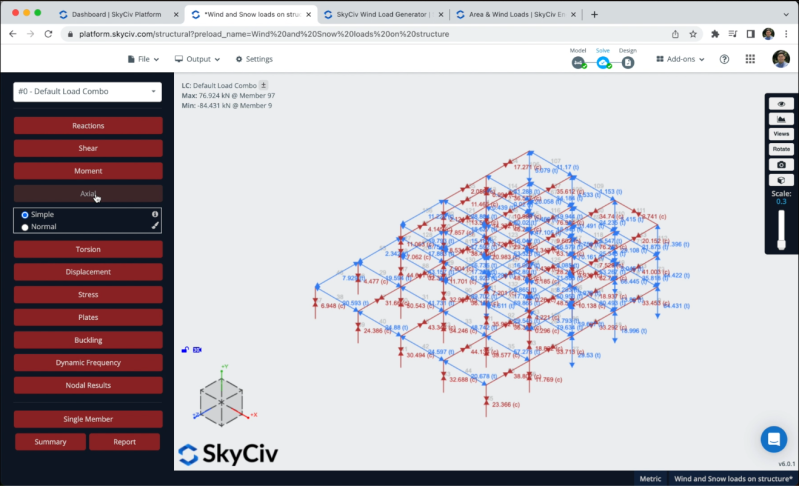Click the unlock icon beside the viewport
This screenshot has height=486, width=799.
(x=185, y=350)
